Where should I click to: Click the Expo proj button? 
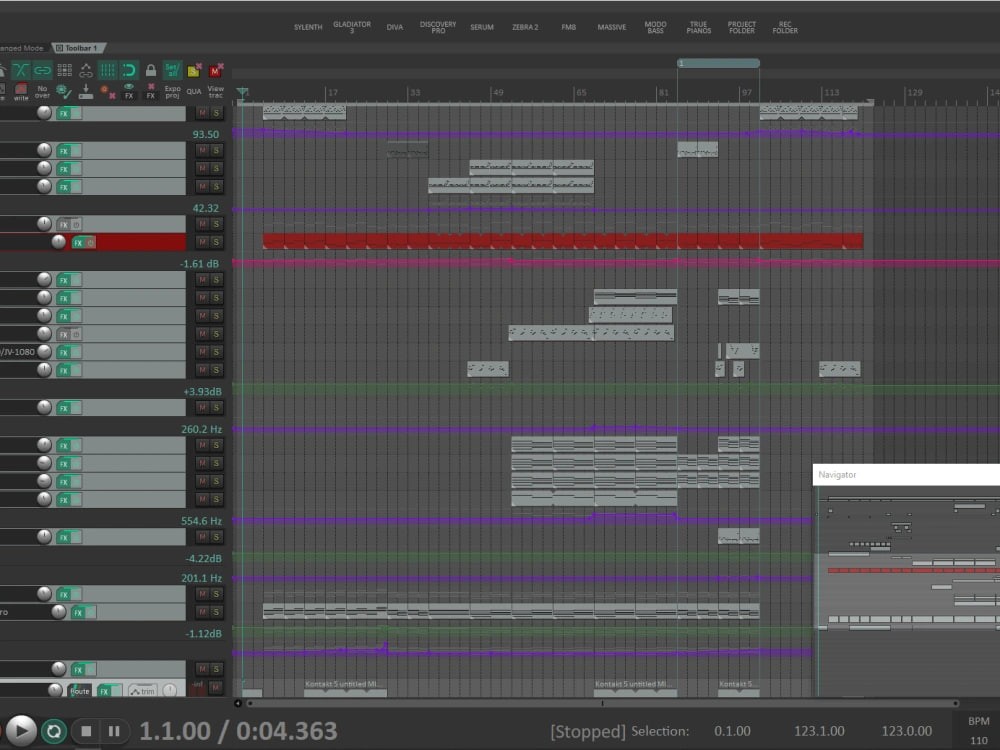point(172,92)
